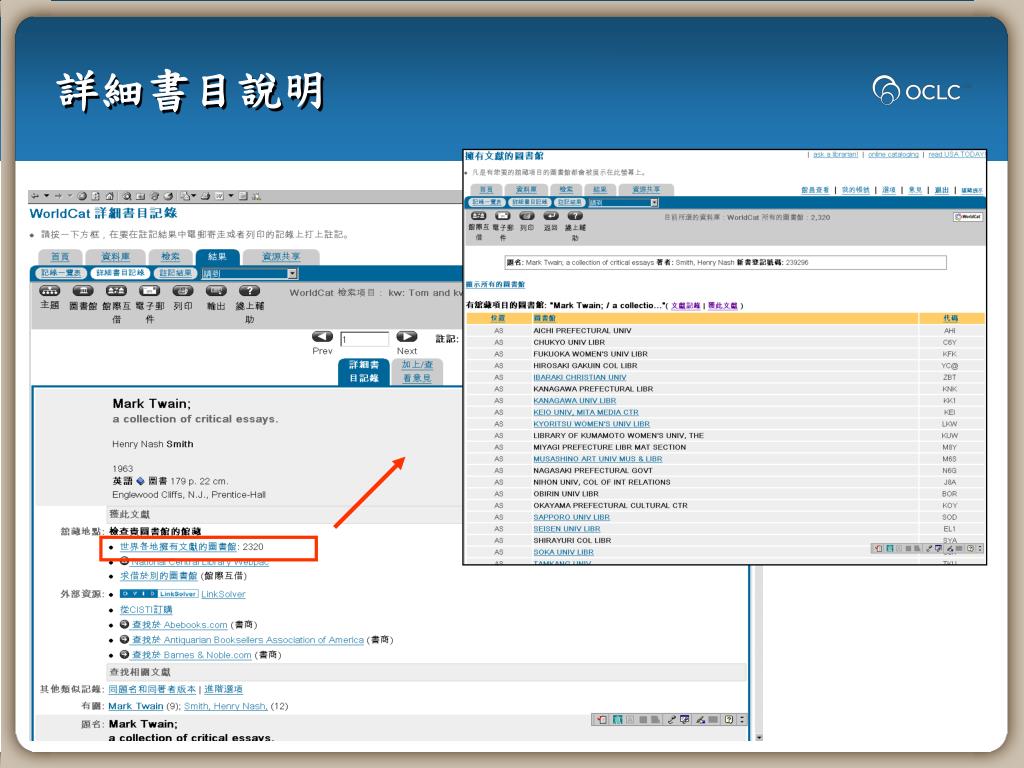Select the 詳細書目記錄 sub-tab above the record
This screenshot has width=1024, height=768.
364,372
